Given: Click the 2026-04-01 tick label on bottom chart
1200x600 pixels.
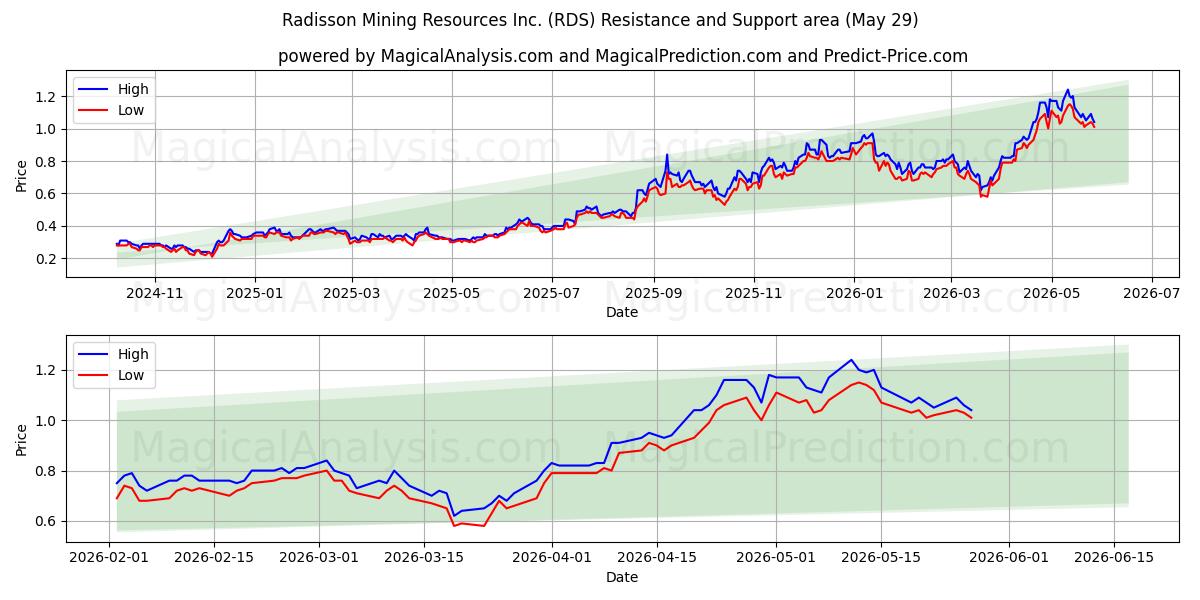Looking at the screenshot, I should 552,559.
